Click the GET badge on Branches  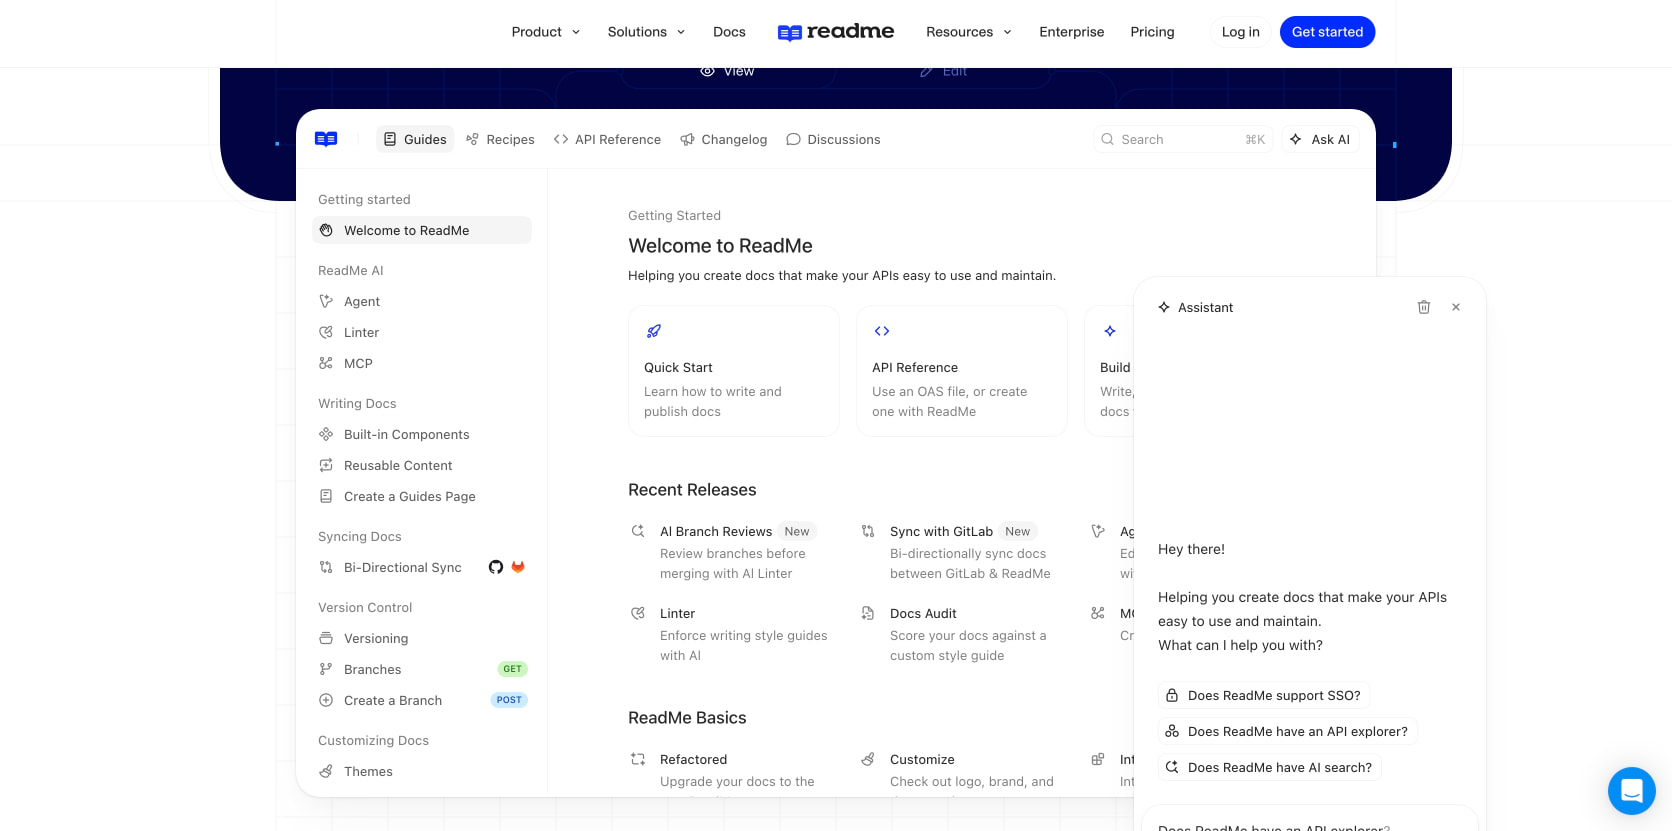coord(513,669)
